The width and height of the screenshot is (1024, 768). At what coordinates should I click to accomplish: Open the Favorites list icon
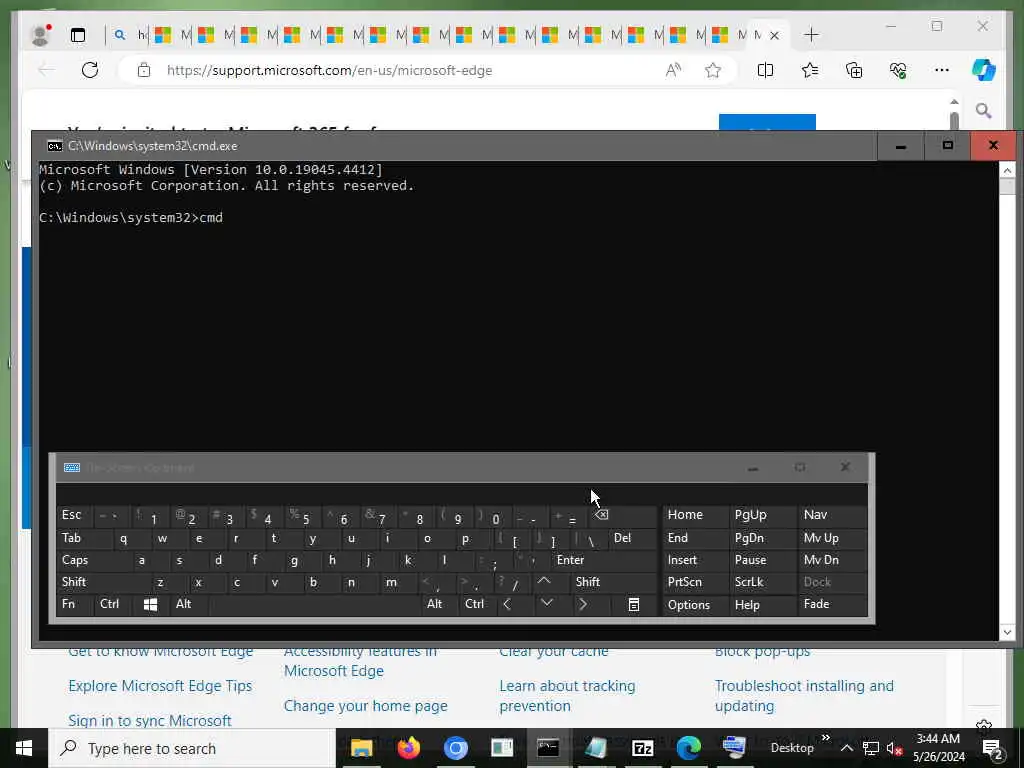pyautogui.click(x=810, y=70)
